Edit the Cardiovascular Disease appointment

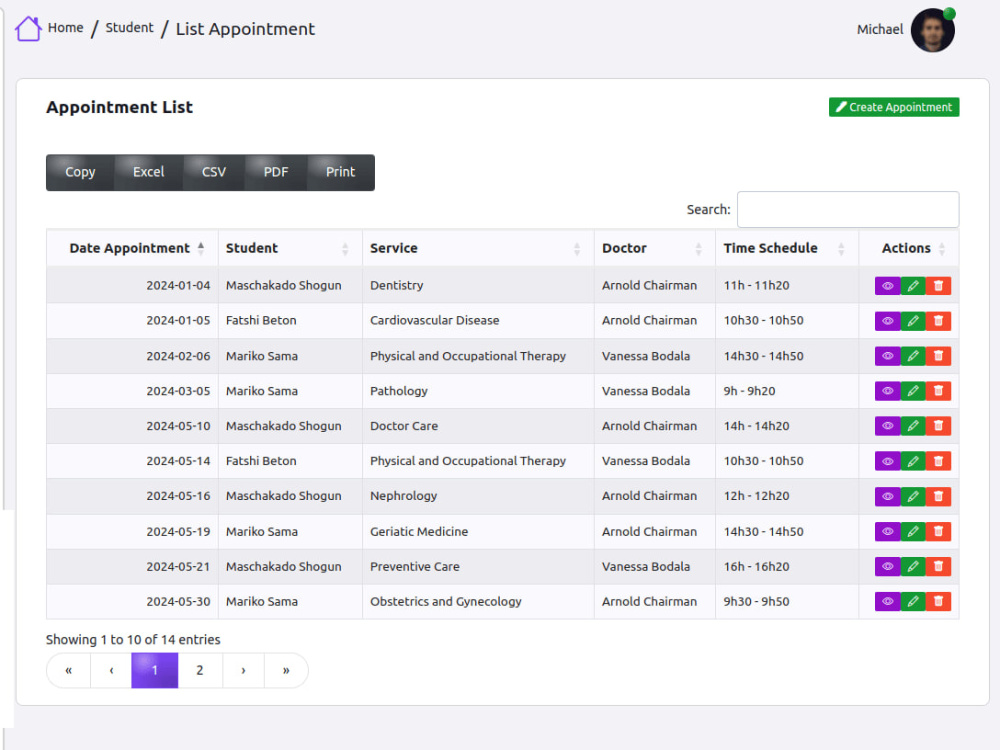[x=913, y=321]
